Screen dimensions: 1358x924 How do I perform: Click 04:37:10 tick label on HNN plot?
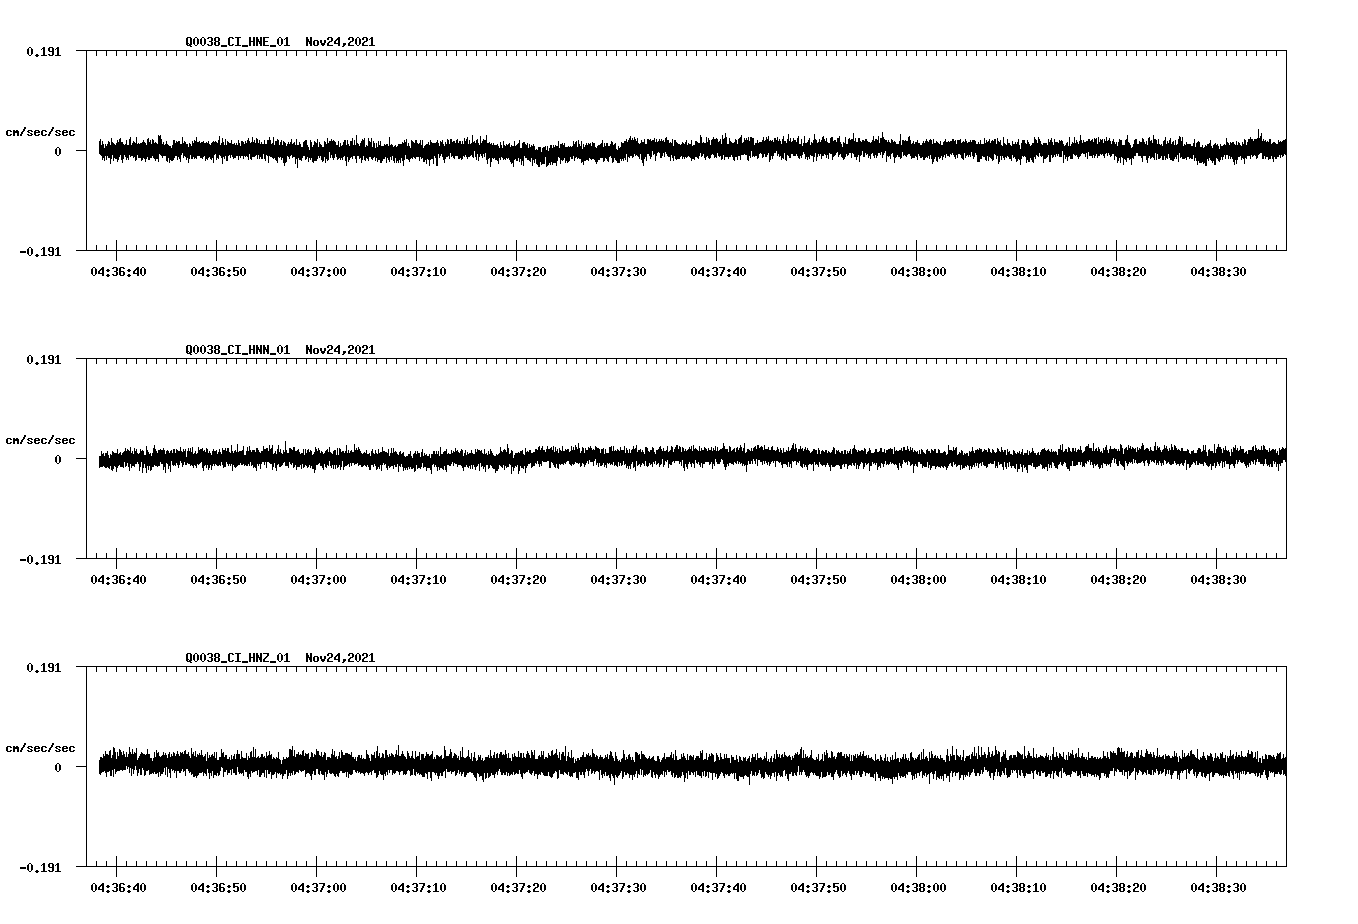point(418,580)
